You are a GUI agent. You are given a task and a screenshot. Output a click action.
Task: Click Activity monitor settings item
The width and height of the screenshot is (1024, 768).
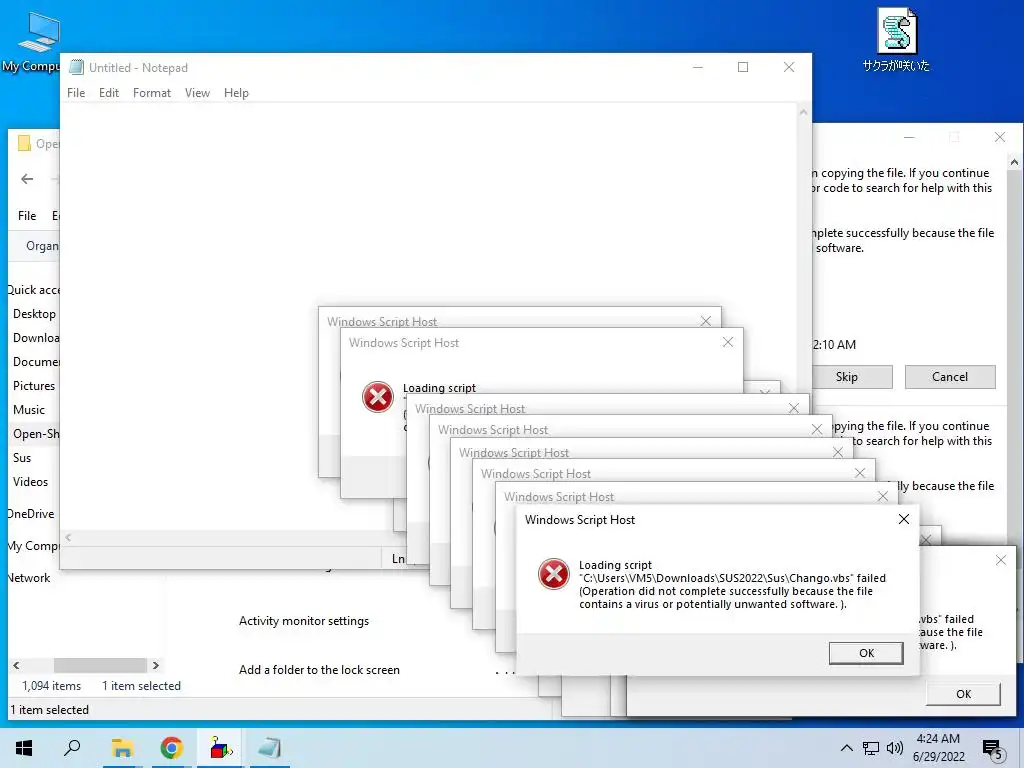[x=304, y=621]
